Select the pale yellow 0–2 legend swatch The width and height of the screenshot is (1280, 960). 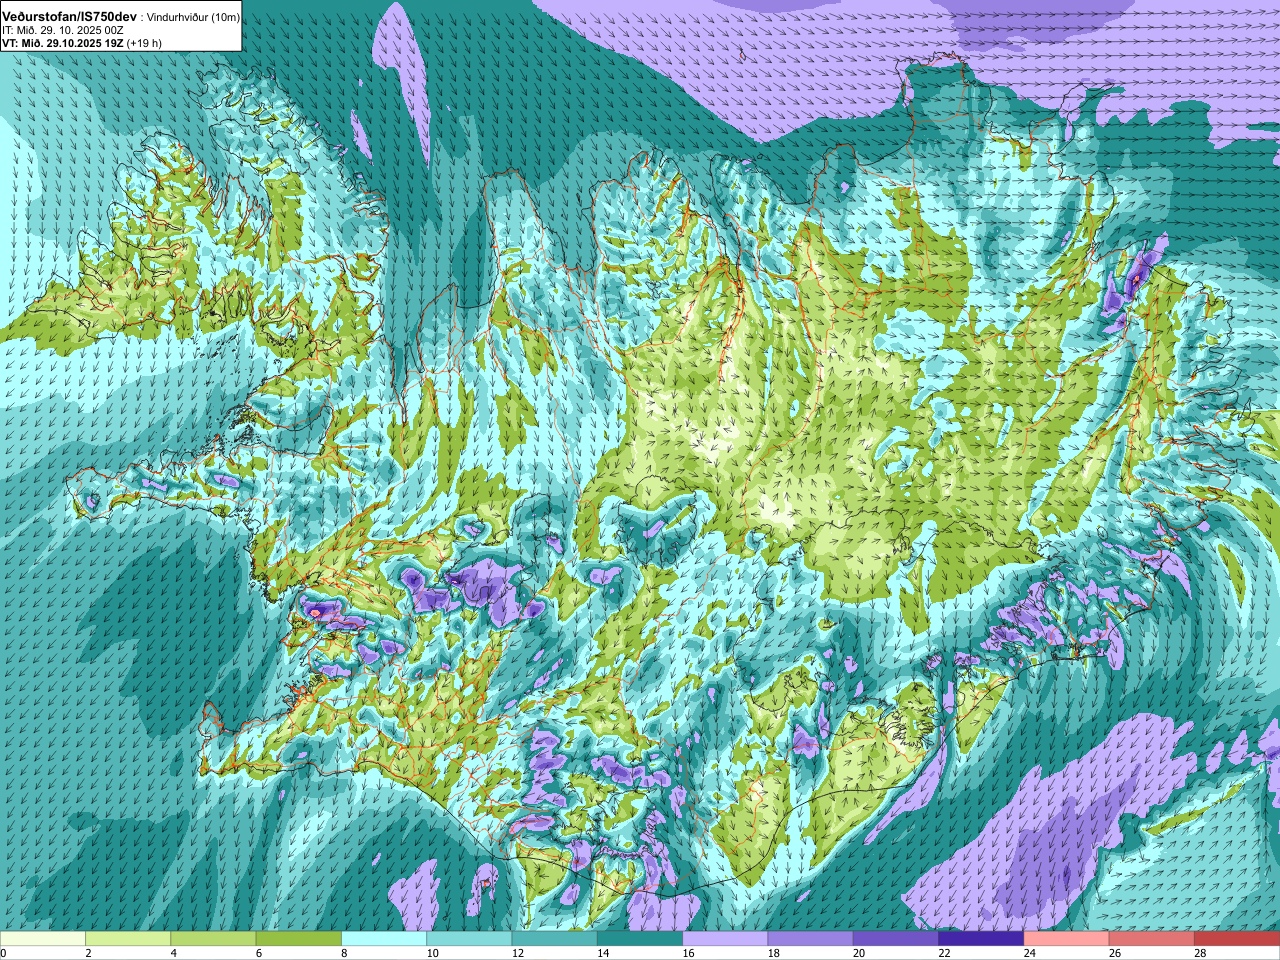pyautogui.click(x=43, y=938)
